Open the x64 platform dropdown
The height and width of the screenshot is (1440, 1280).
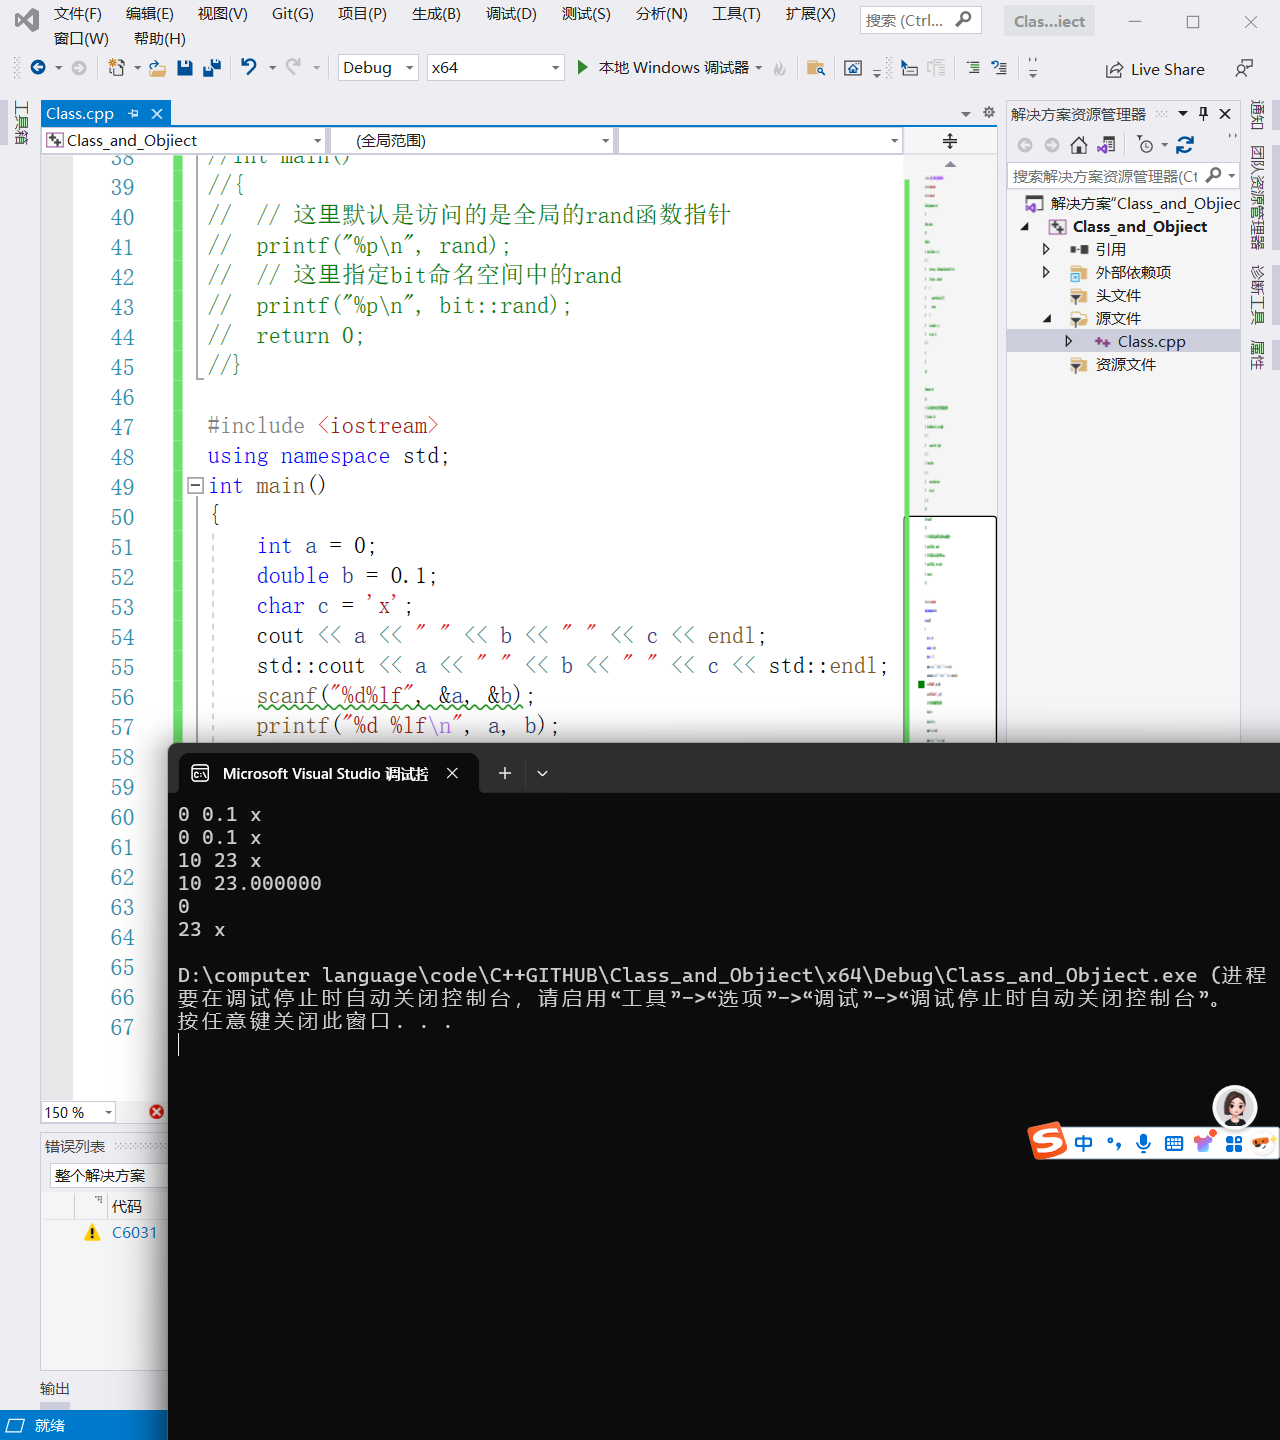(496, 67)
